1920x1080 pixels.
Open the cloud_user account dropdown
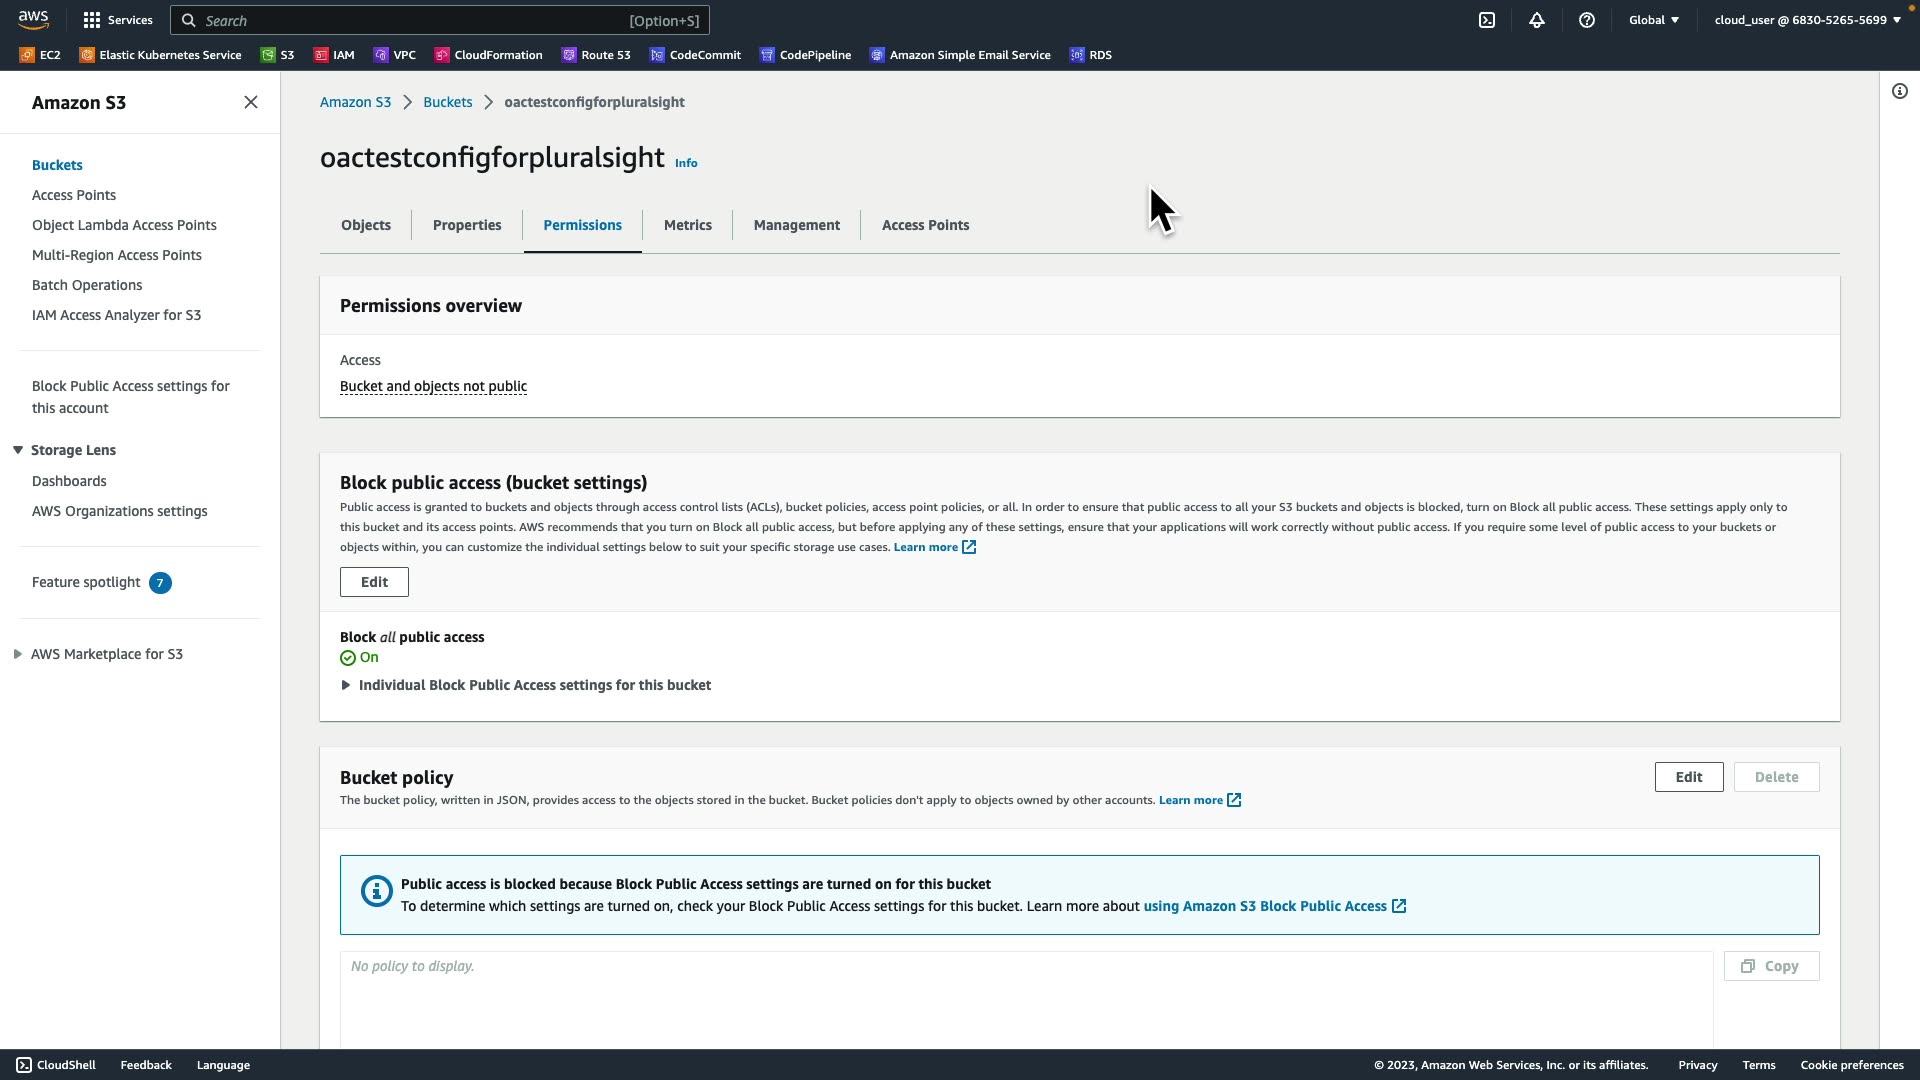tap(1807, 20)
